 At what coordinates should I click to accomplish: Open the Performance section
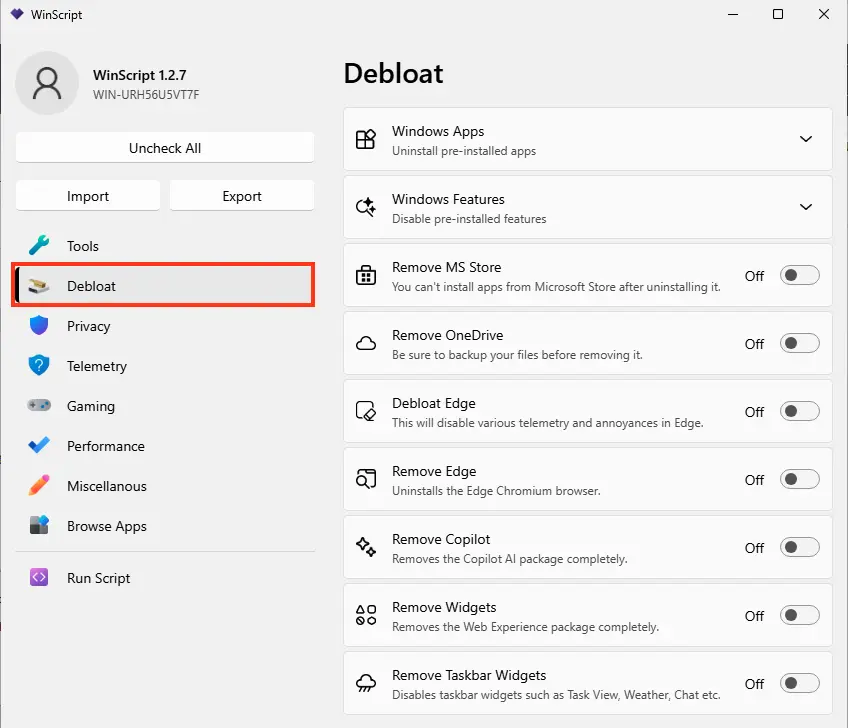coord(163,446)
